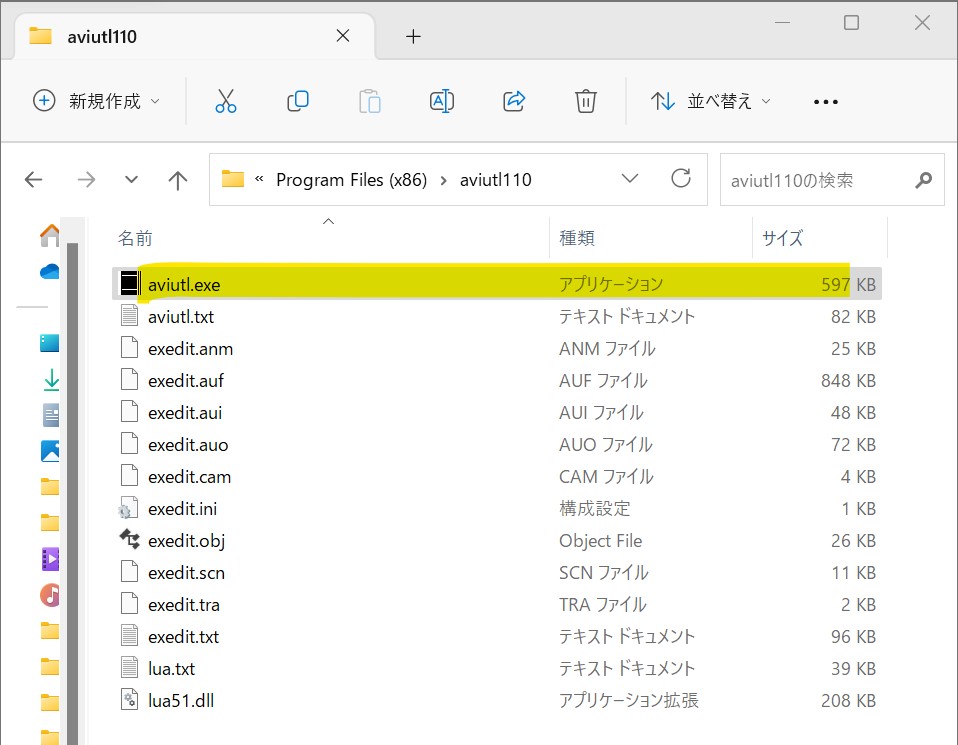Open Home in the navigation pane
The height and width of the screenshot is (745, 958).
(50, 235)
